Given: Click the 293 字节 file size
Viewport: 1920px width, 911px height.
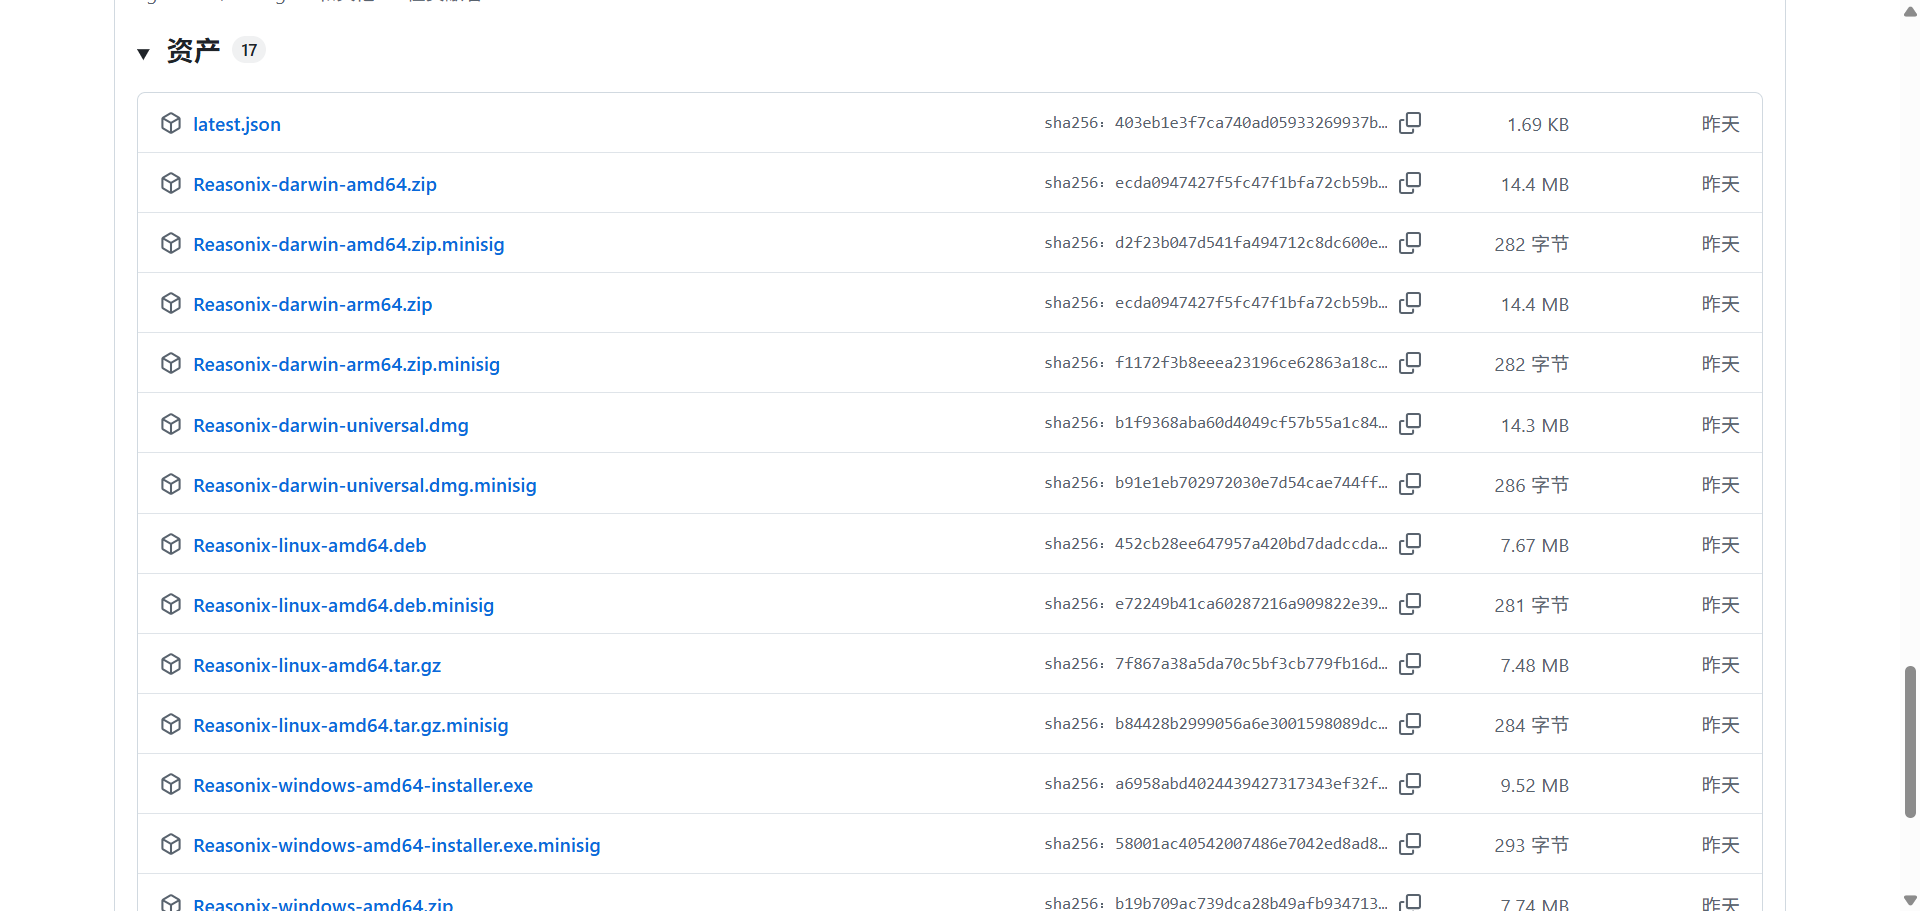Looking at the screenshot, I should [x=1532, y=846].
